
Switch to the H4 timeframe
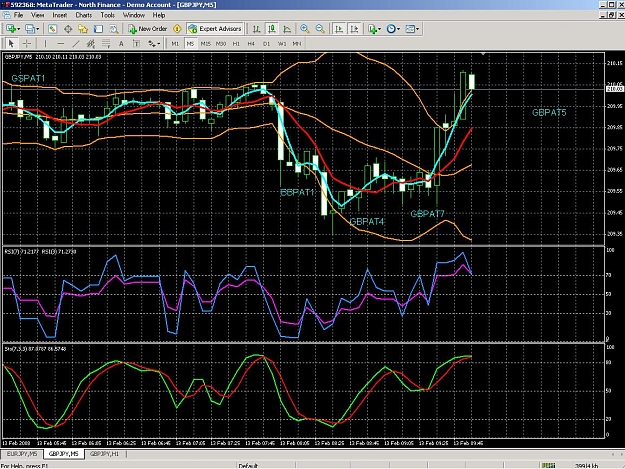tap(251, 43)
